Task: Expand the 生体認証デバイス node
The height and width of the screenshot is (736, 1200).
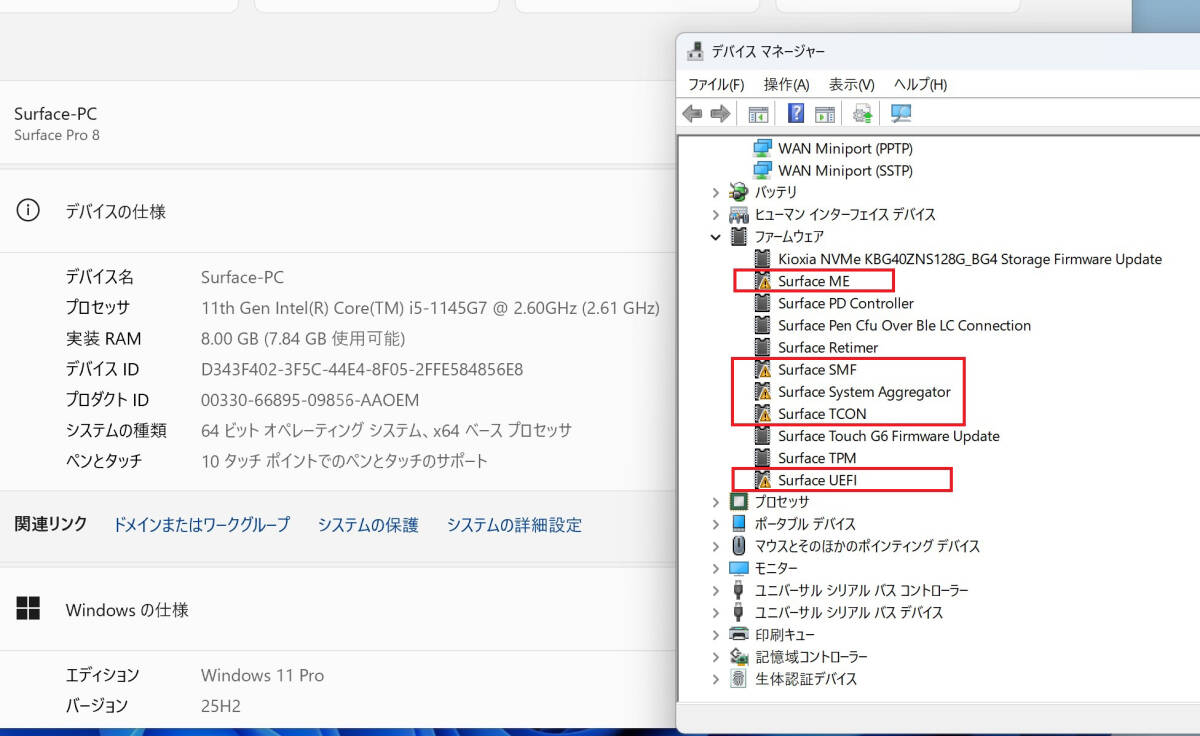Action: 715,679
